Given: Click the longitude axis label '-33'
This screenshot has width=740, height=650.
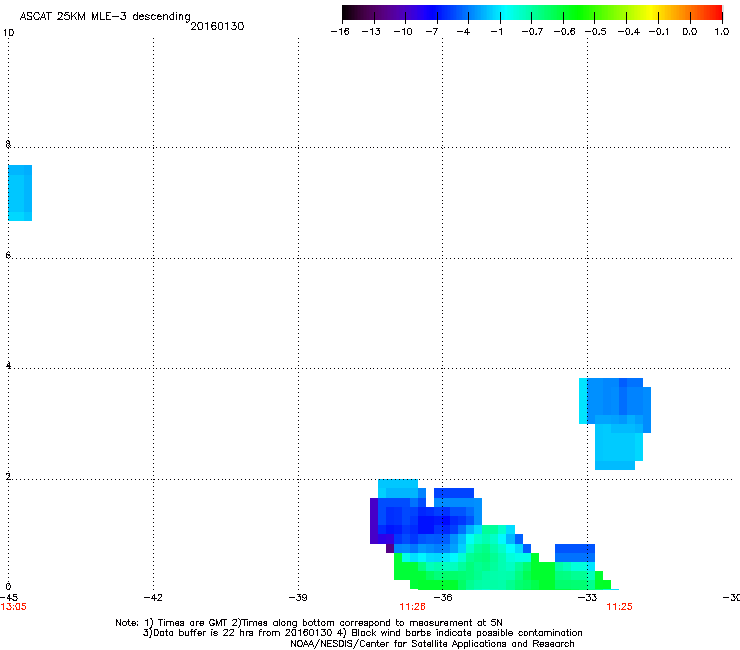Looking at the screenshot, I should tap(587, 598).
